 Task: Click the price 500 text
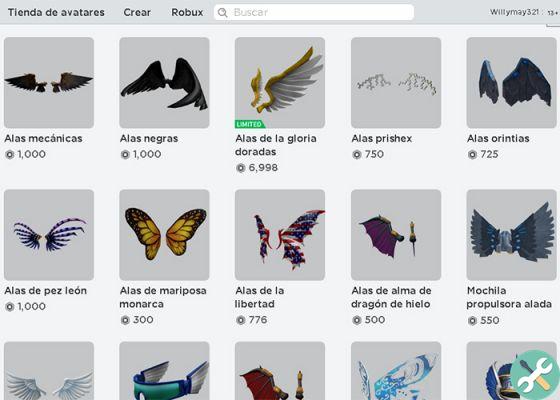click(x=375, y=320)
